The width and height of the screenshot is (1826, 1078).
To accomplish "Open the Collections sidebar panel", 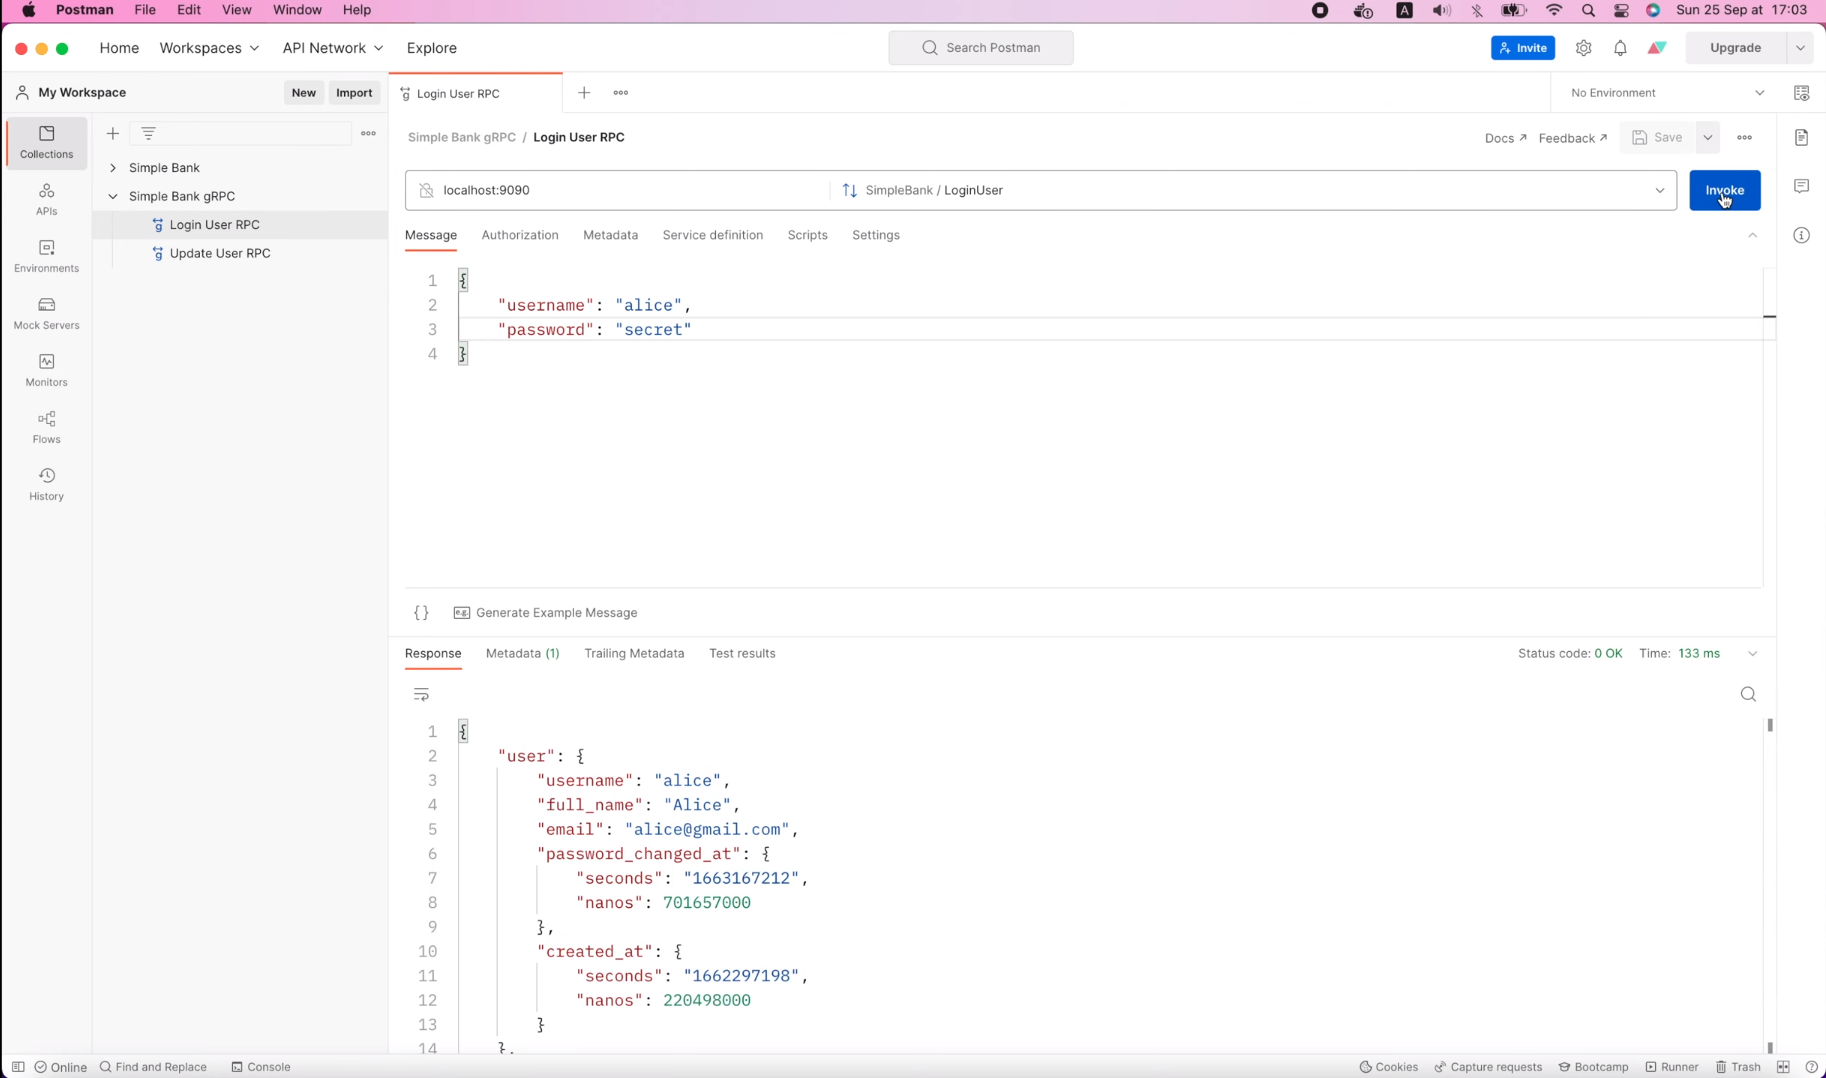I will [46, 142].
